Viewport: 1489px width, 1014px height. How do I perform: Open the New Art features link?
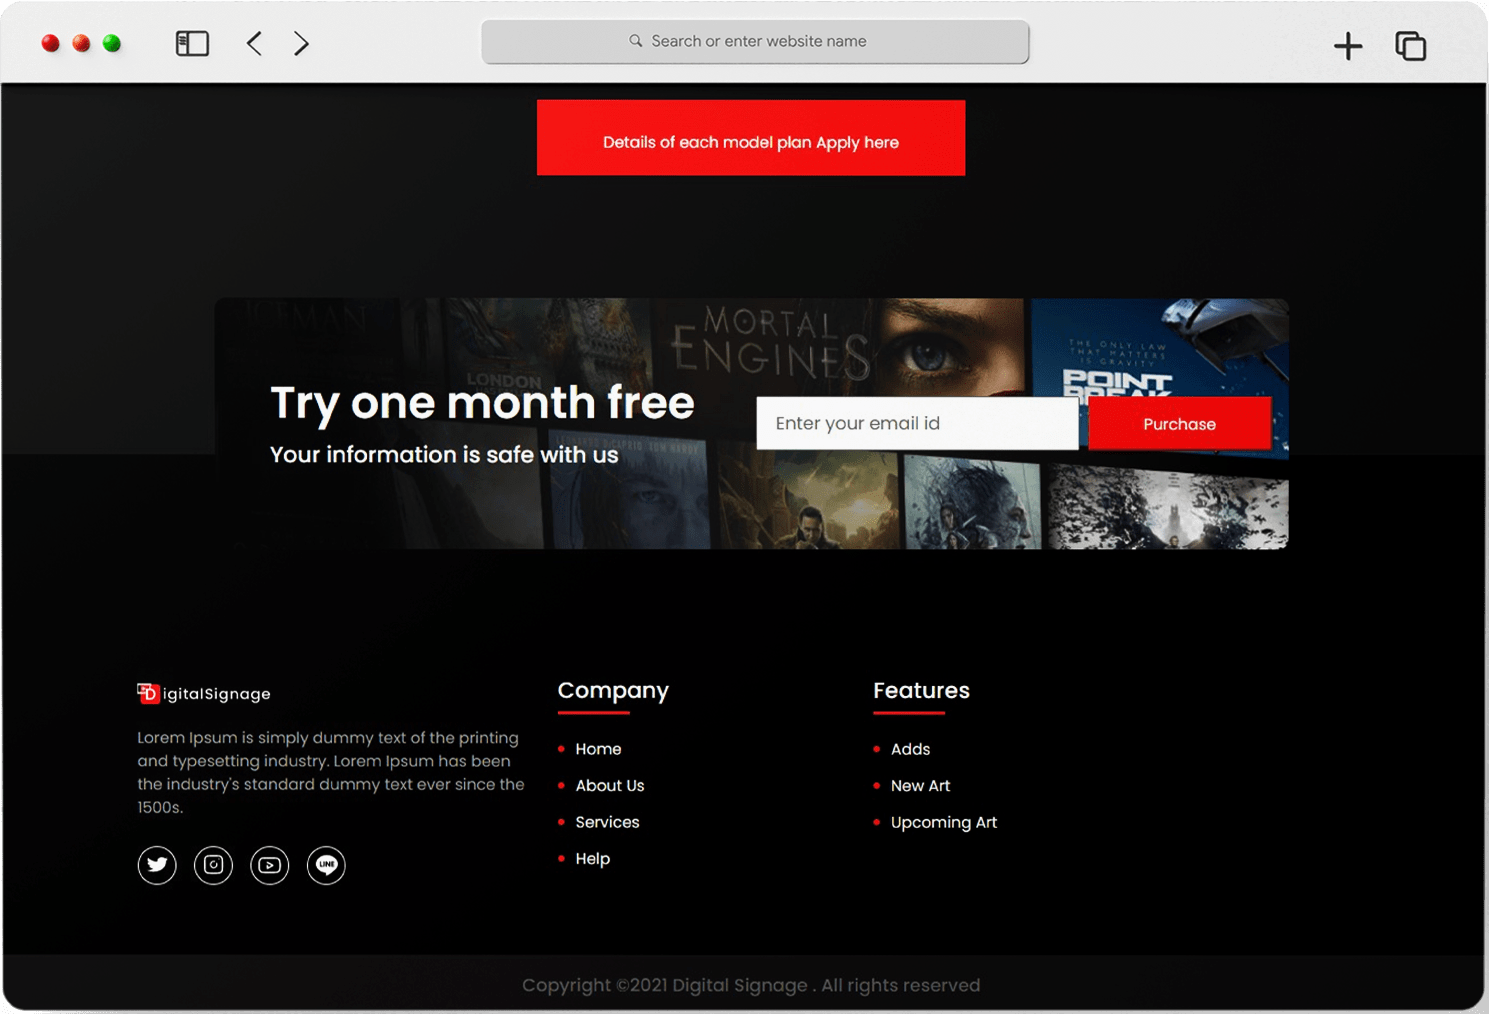pyautogui.click(x=920, y=786)
